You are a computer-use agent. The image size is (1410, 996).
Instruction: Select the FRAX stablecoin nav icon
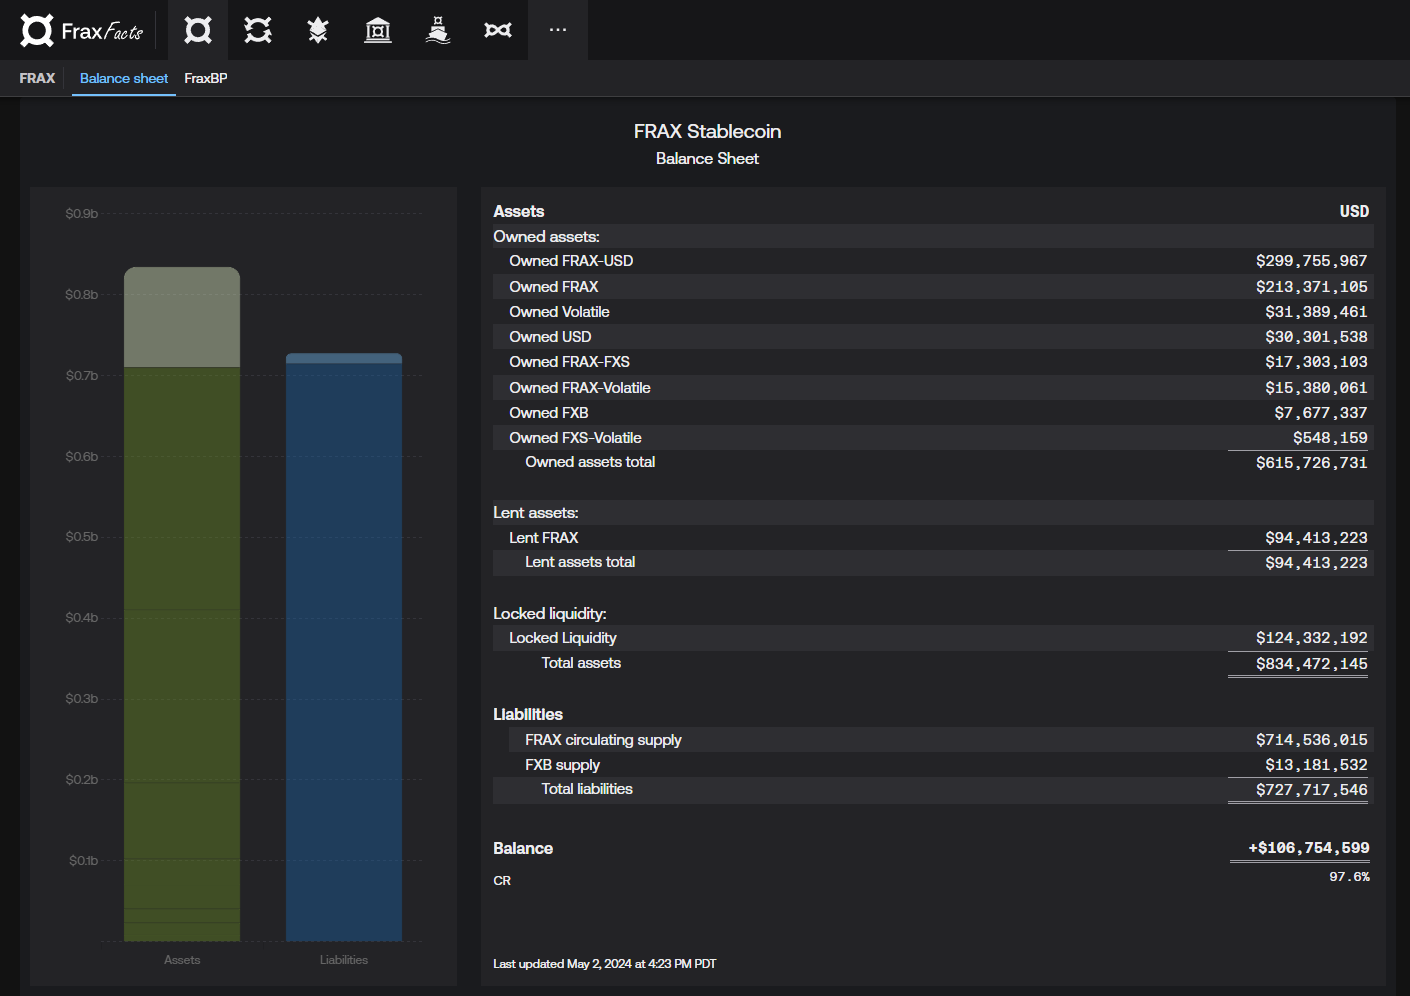(198, 31)
